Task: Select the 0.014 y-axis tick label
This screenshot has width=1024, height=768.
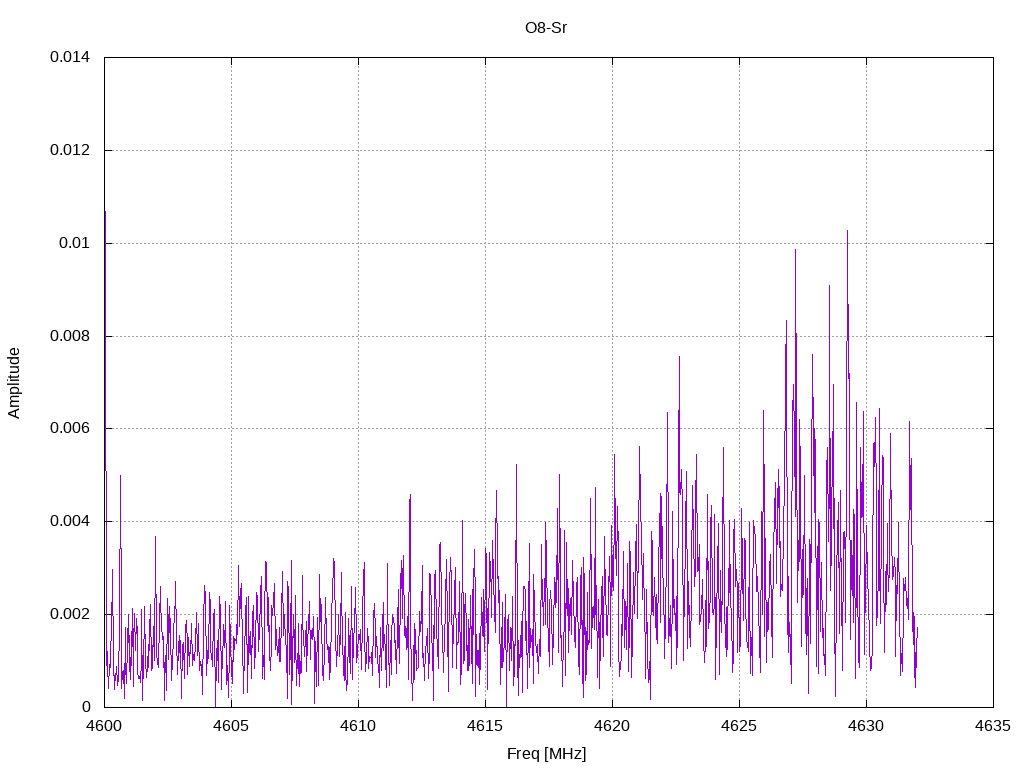Action: (70, 57)
